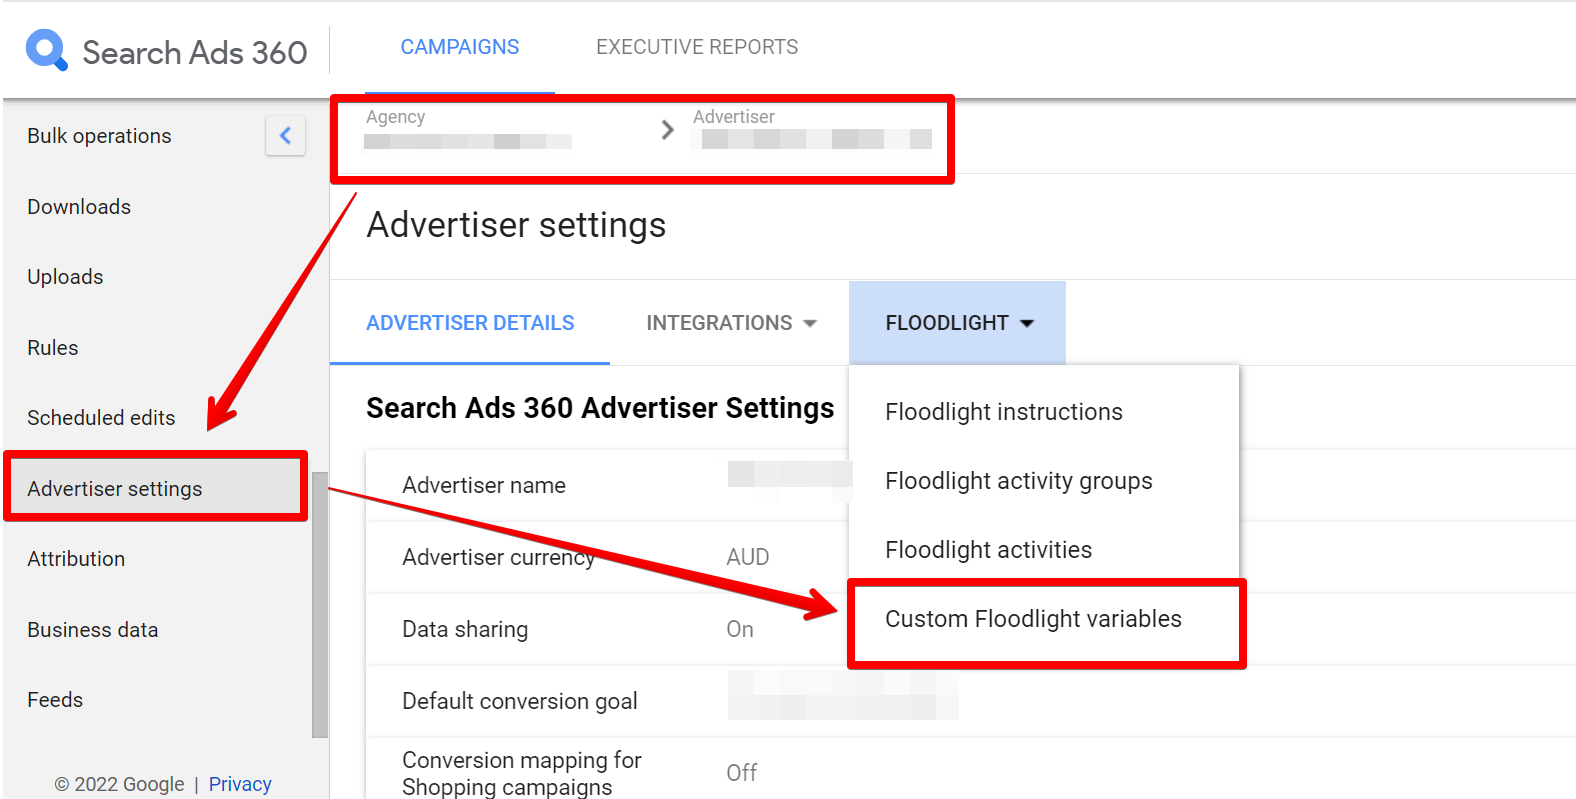Follow the Privacy link in the footer

coord(240,784)
